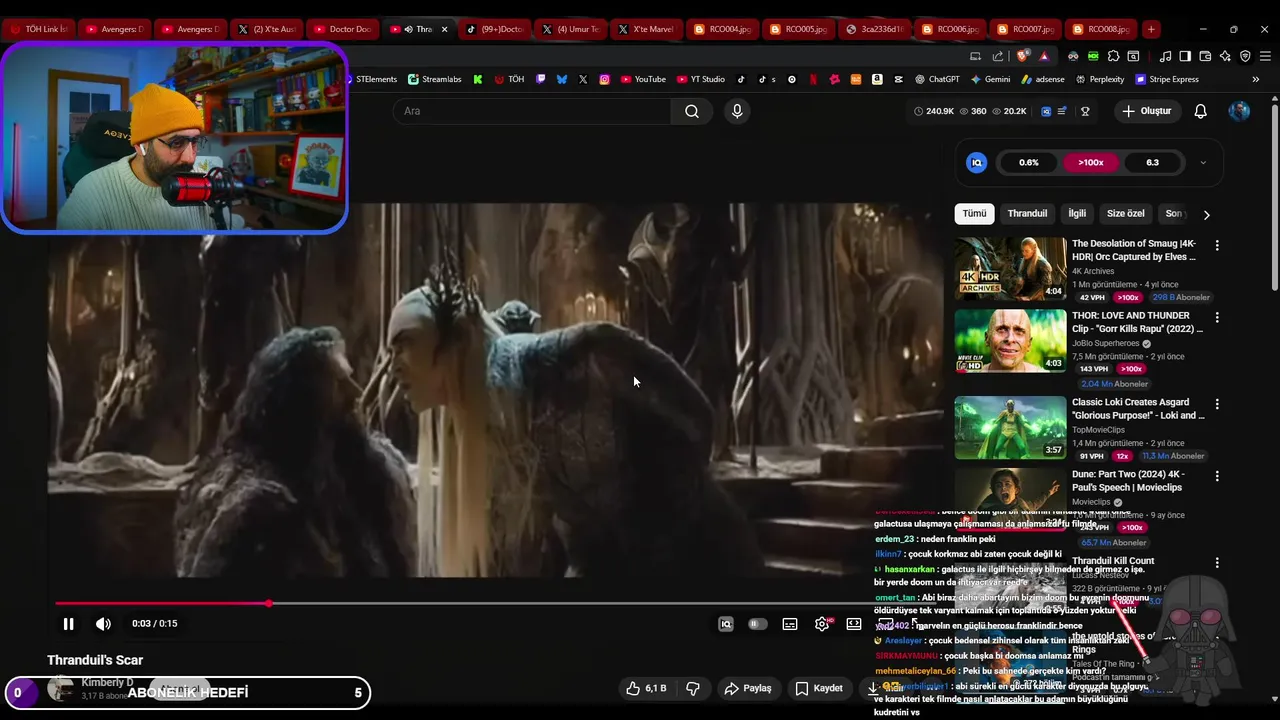This screenshot has height=720, width=1280.
Task: Click the Kimberly D channel avatar
Action: point(61,688)
